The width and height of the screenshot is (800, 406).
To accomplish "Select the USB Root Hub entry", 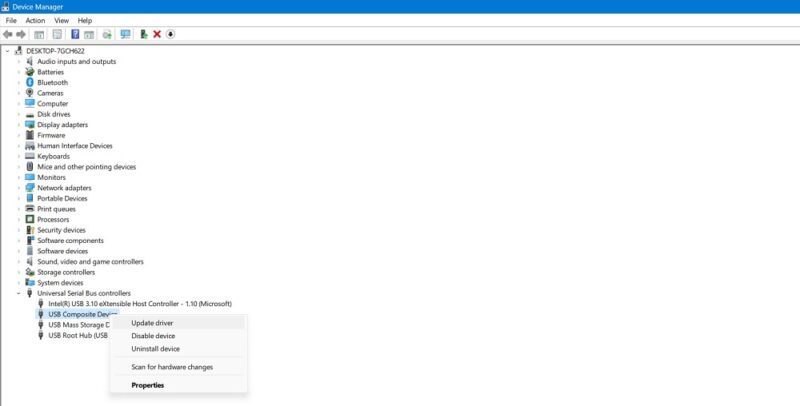I will pos(78,335).
